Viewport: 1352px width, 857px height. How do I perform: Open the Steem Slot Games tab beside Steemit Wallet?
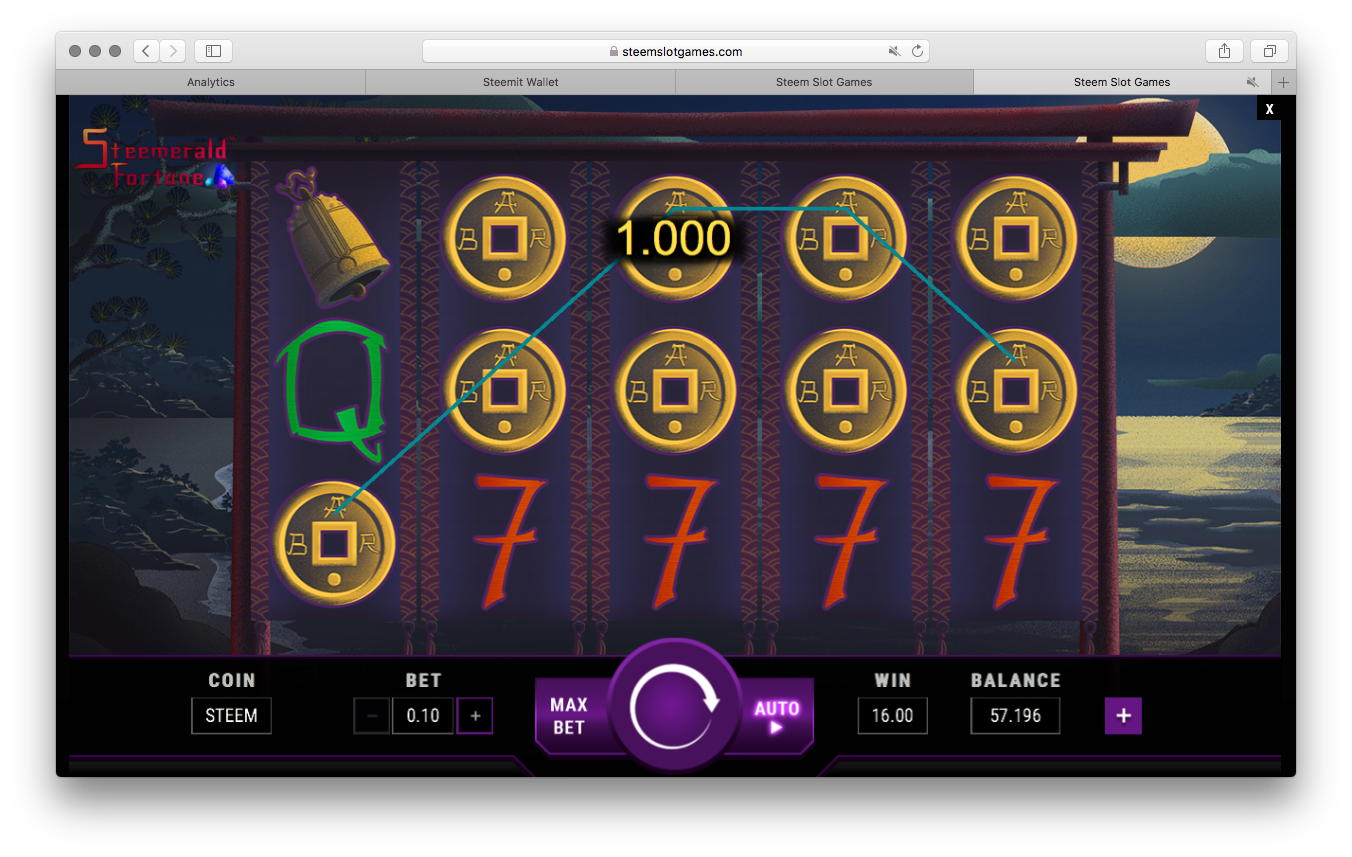824,82
